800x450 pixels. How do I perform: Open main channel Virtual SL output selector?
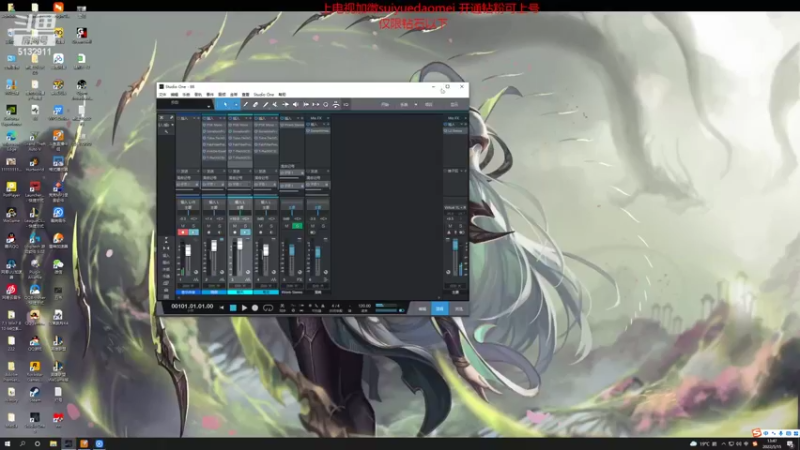click(455, 208)
